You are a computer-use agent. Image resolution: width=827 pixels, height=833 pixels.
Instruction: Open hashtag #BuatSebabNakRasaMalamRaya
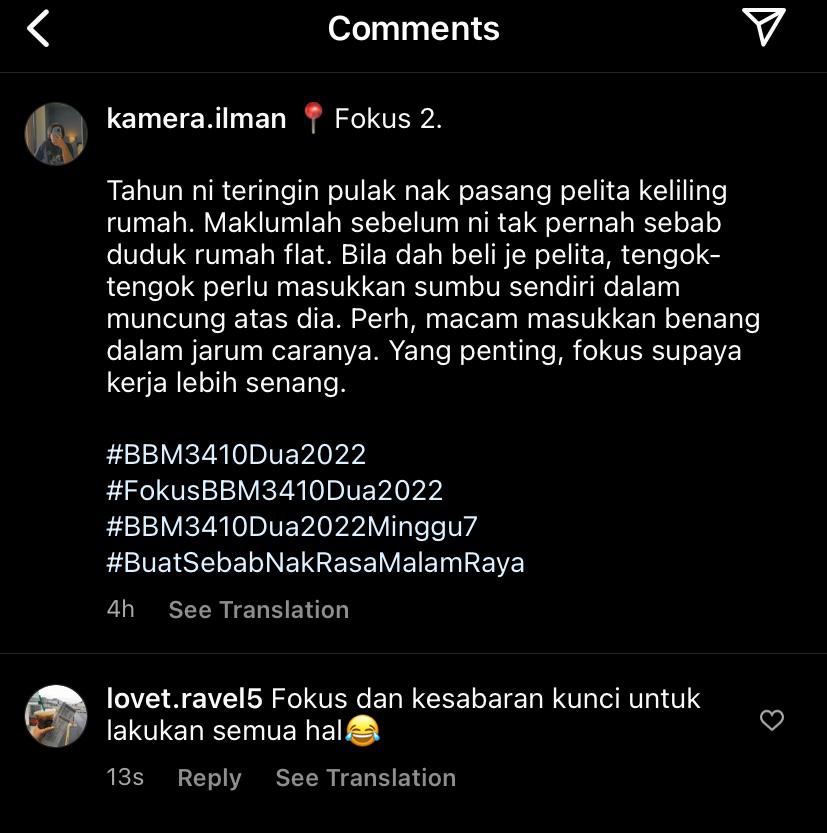coord(316,563)
